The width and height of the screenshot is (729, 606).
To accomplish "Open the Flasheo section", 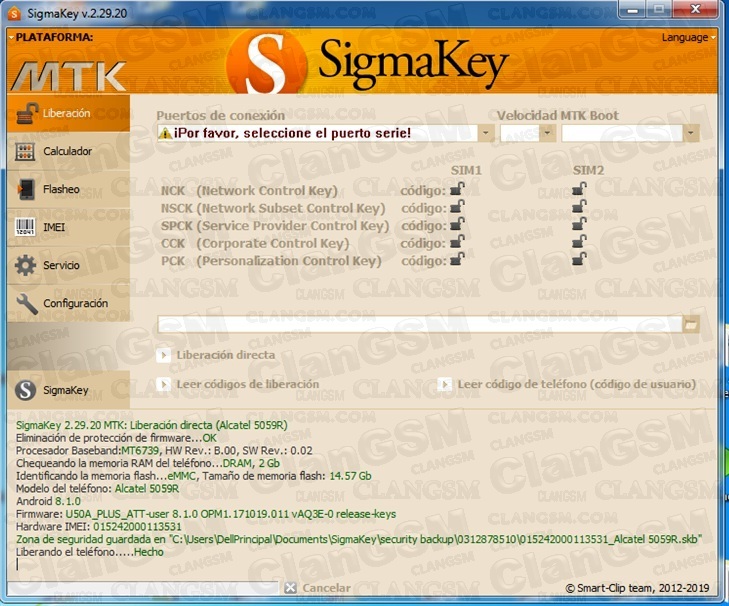I will pos(68,189).
